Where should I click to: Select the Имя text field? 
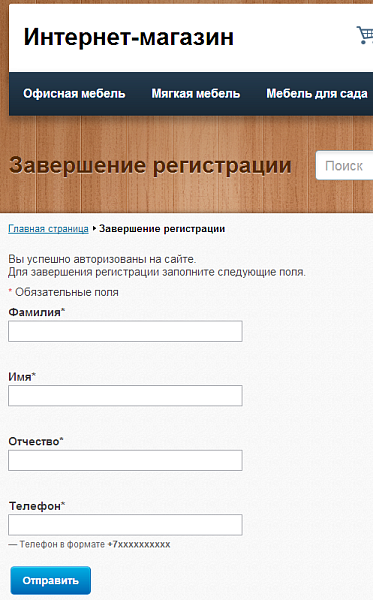125,395
